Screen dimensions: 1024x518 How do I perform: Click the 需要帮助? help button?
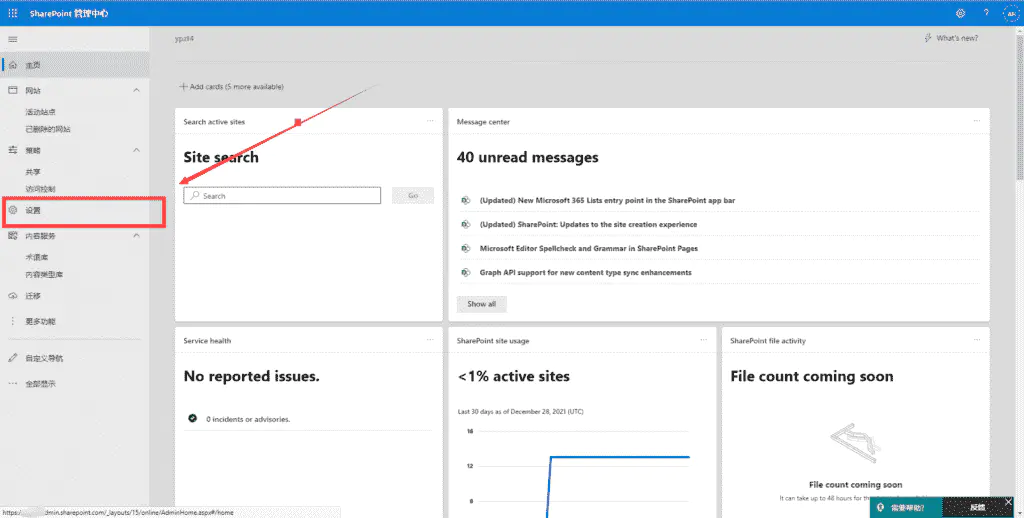(906, 508)
